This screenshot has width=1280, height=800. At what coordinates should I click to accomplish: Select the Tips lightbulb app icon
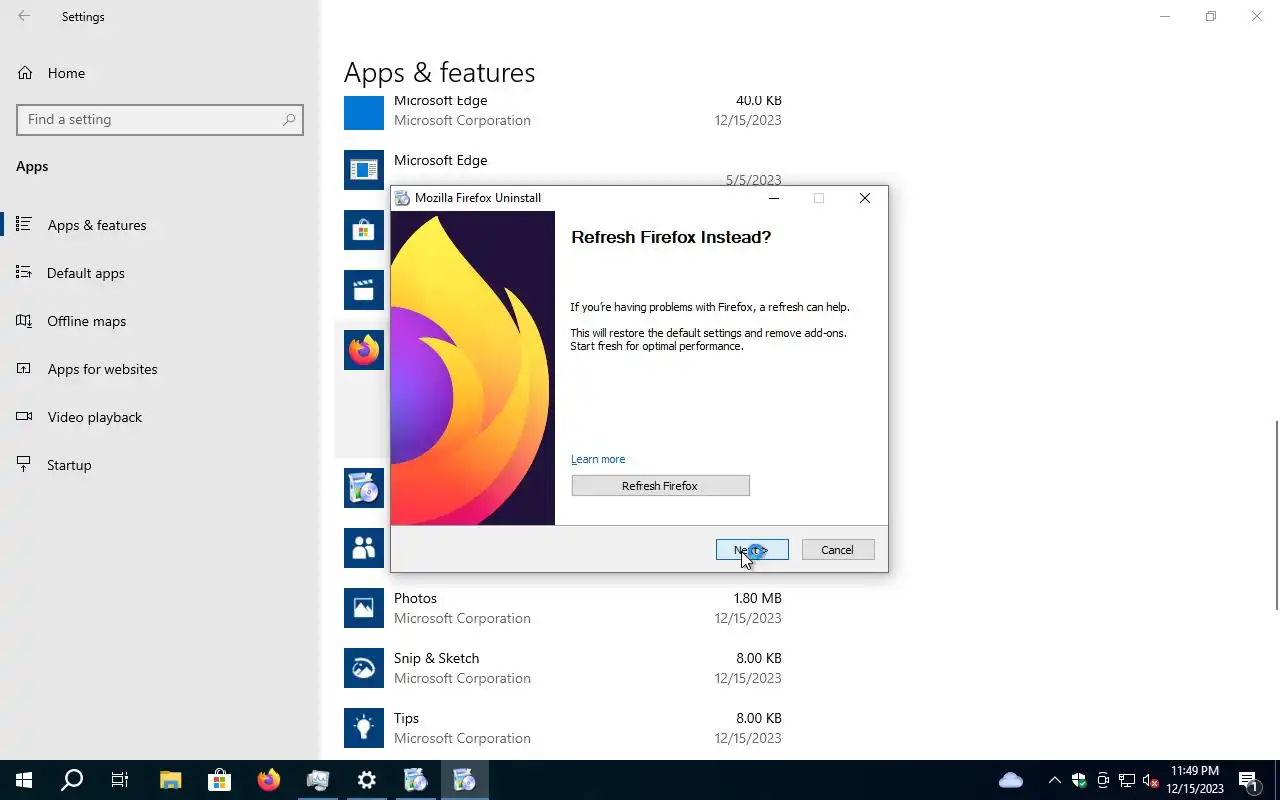pyautogui.click(x=364, y=728)
